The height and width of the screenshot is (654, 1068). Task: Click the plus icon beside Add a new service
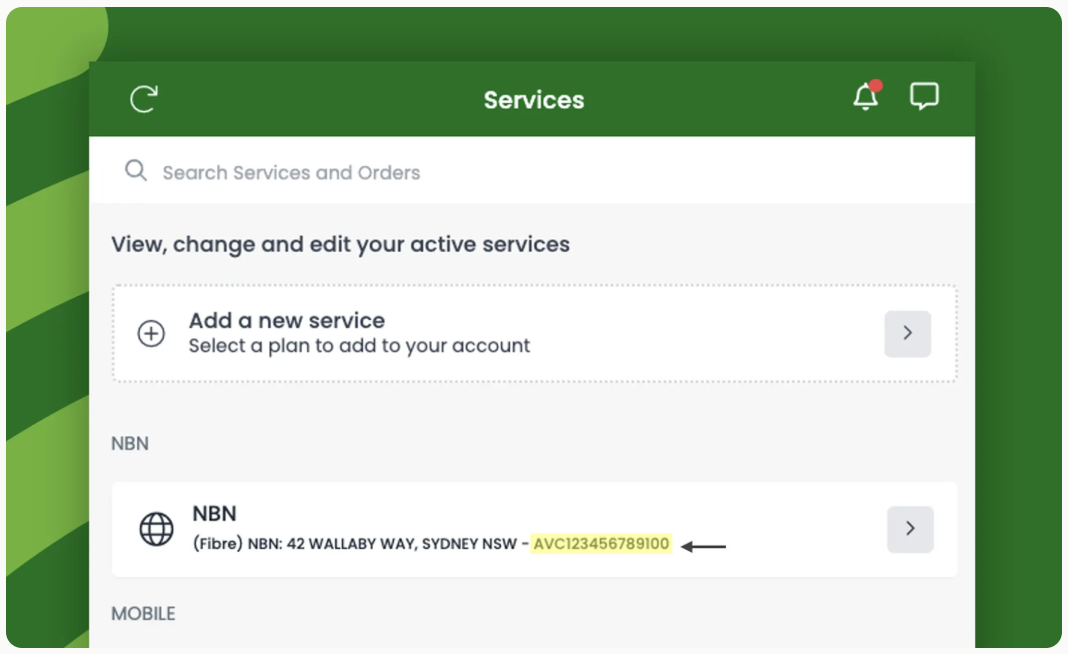coord(151,334)
